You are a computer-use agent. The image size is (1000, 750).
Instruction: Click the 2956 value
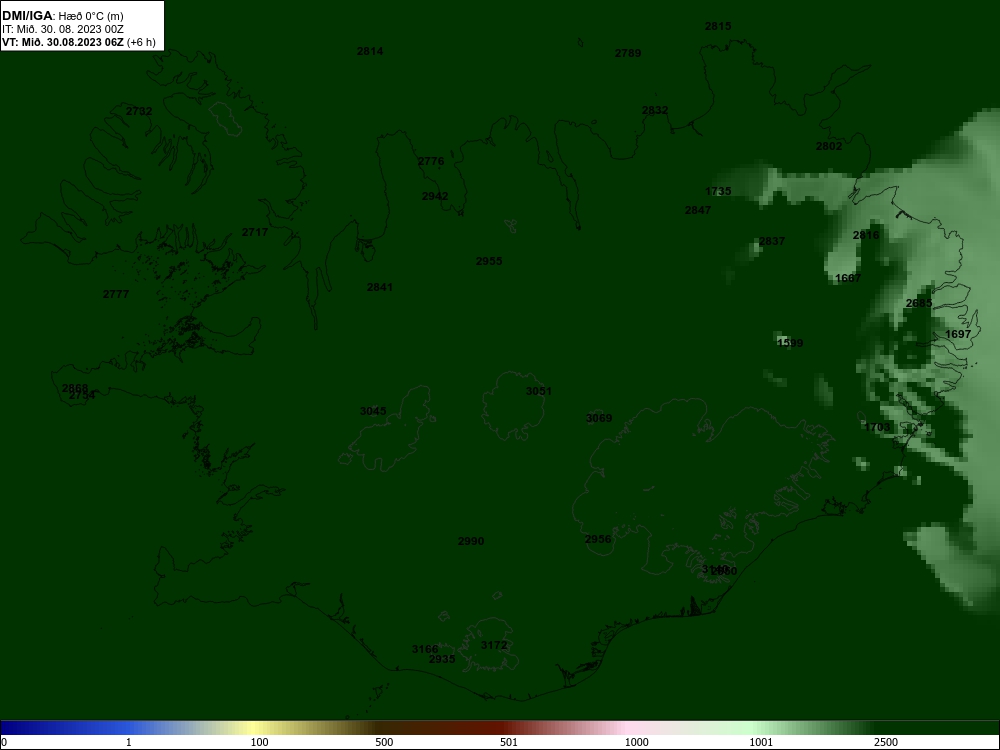[598, 540]
